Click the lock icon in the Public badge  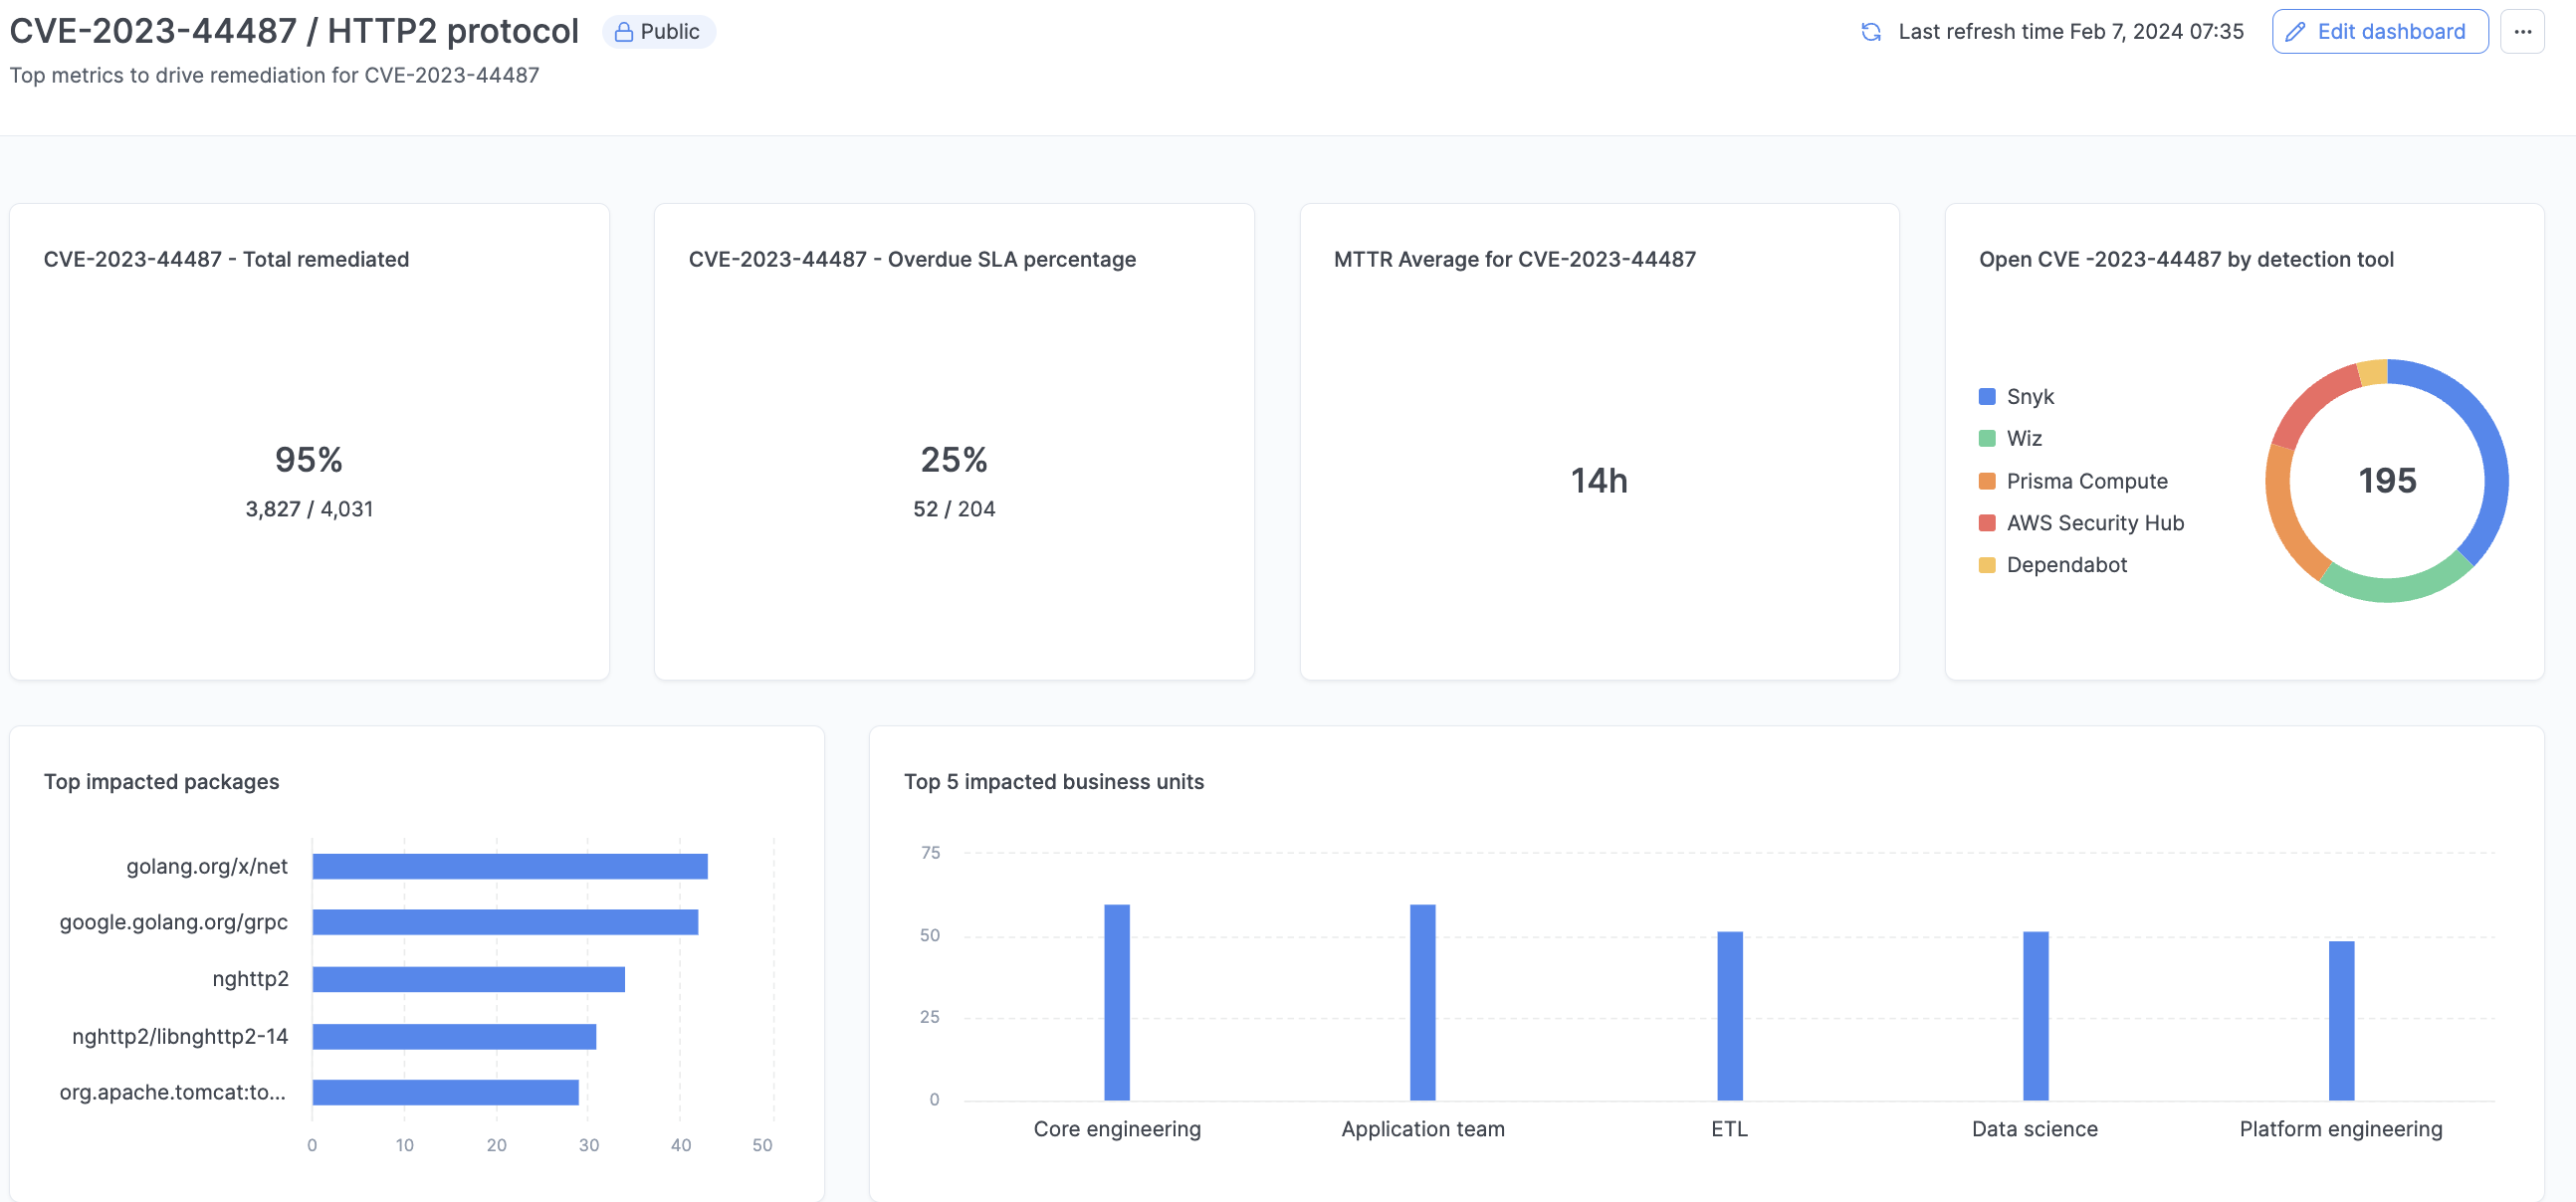[x=622, y=31]
